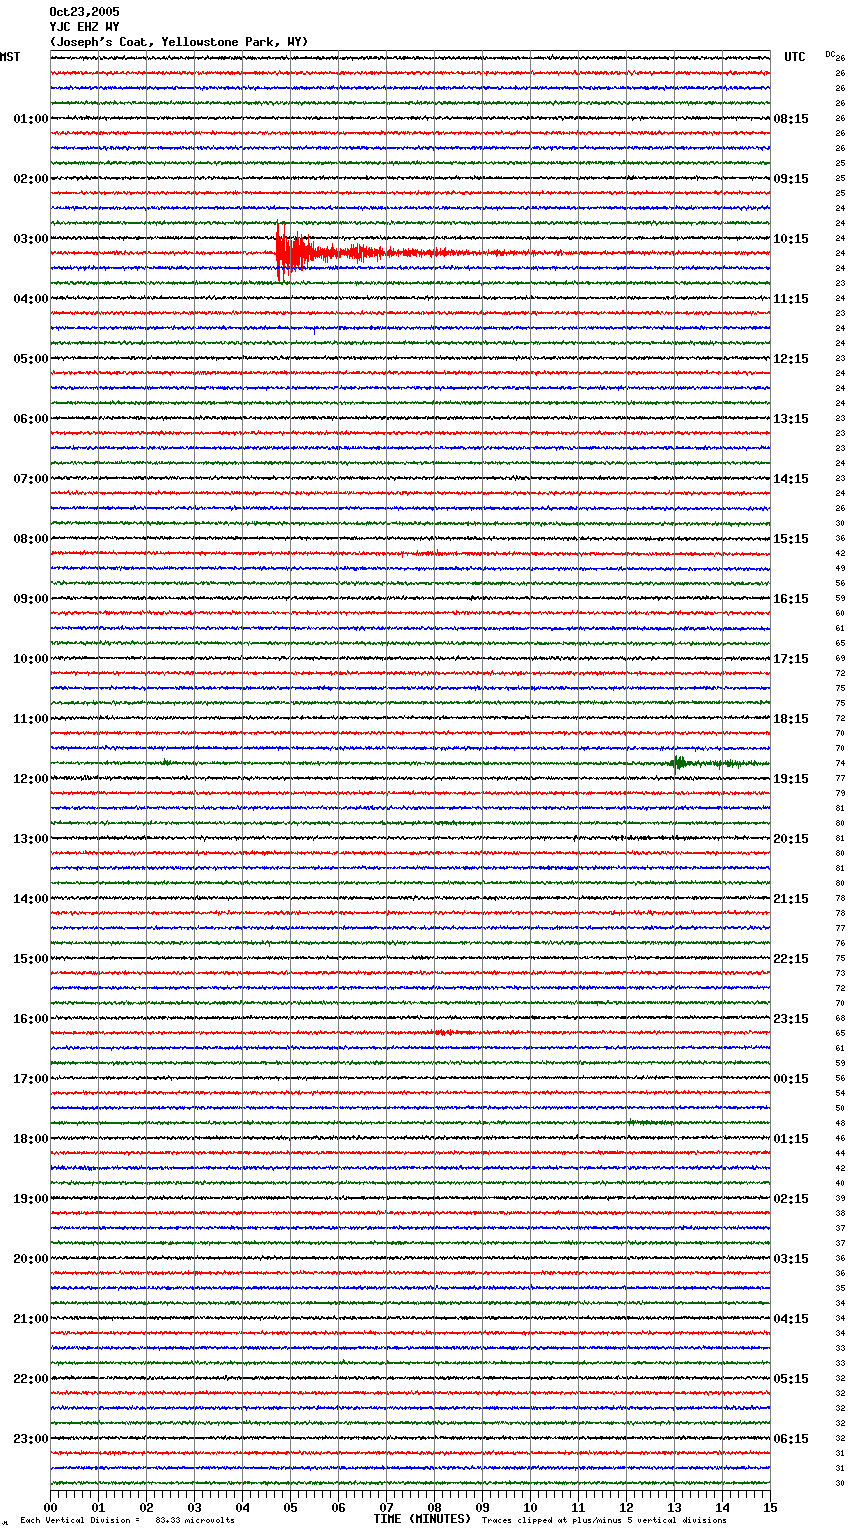The image size is (850, 1534).
Task: Select the 02:00 MST time label
Action: [31, 179]
